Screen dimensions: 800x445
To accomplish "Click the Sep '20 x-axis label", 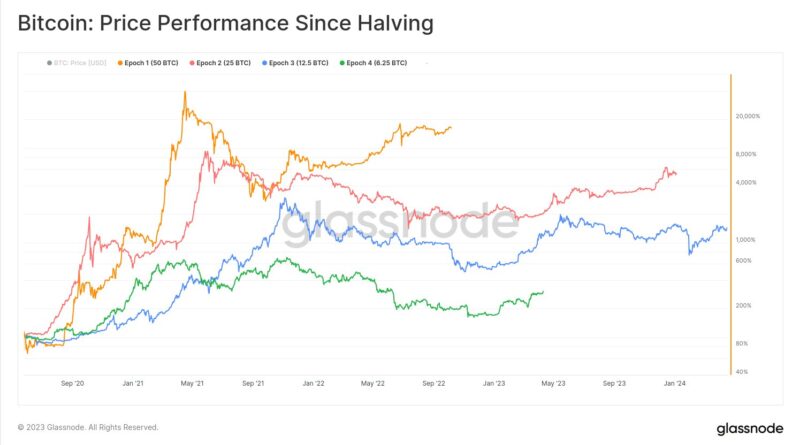I will [73, 383].
